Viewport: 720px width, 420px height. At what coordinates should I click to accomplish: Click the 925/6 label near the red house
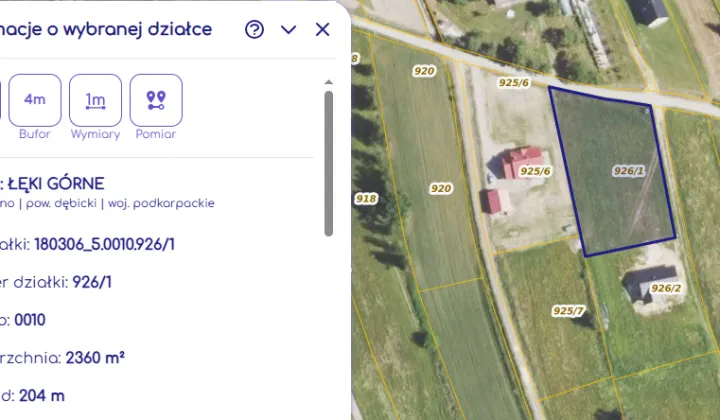(535, 171)
